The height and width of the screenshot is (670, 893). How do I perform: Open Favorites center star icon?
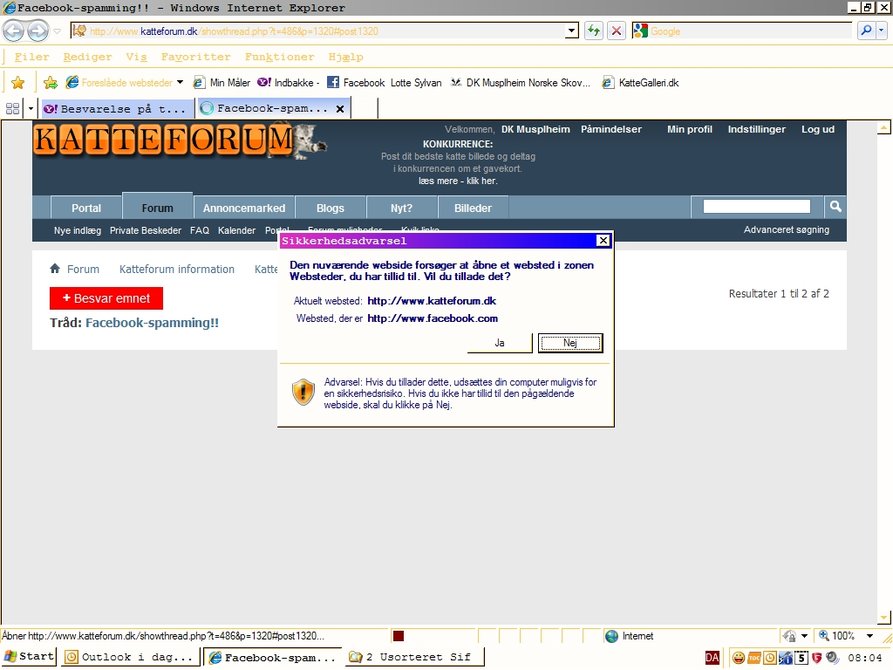click(18, 83)
